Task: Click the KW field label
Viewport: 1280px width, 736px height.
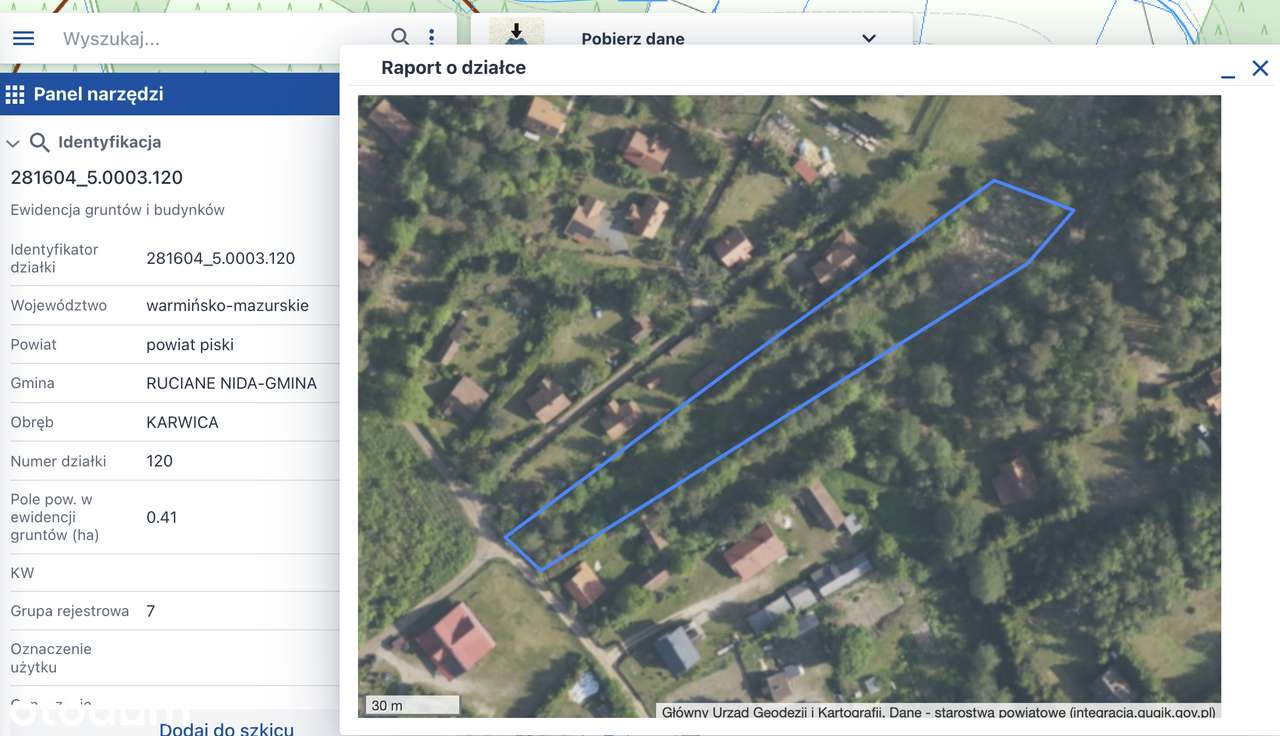Action: tap(22, 573)
